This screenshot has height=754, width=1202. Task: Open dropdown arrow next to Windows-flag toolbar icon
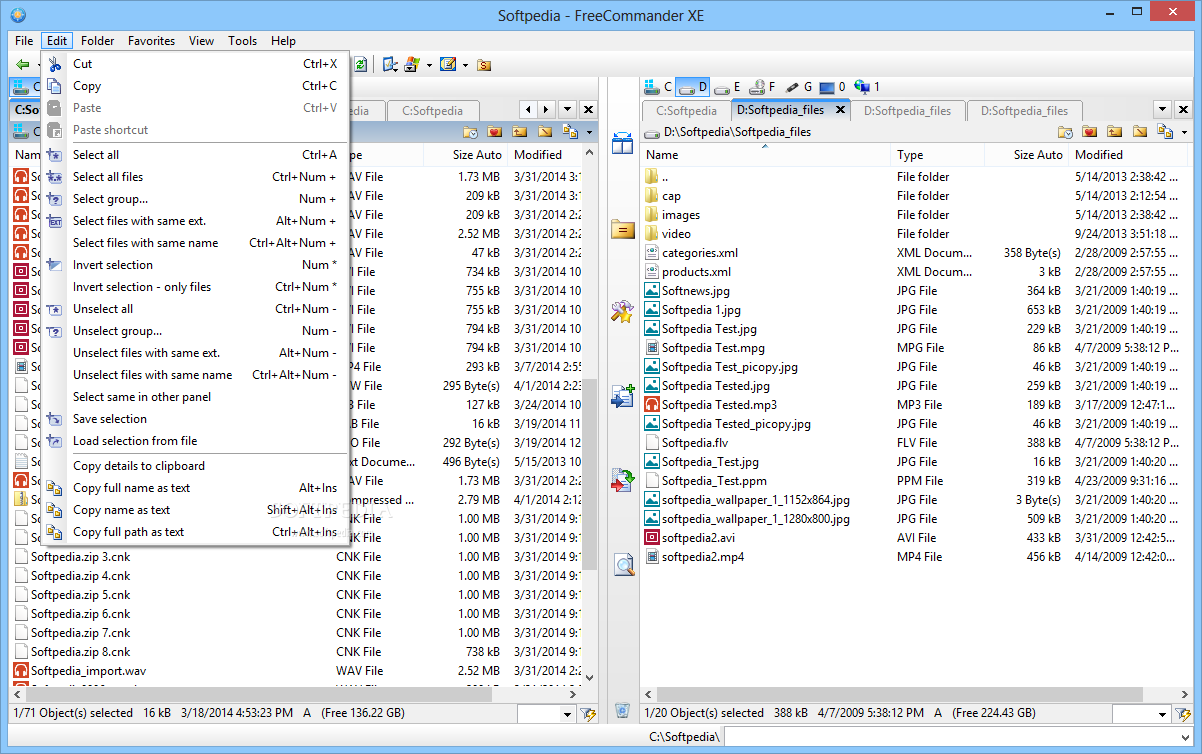pyautogui.click(x=429, y=65)
